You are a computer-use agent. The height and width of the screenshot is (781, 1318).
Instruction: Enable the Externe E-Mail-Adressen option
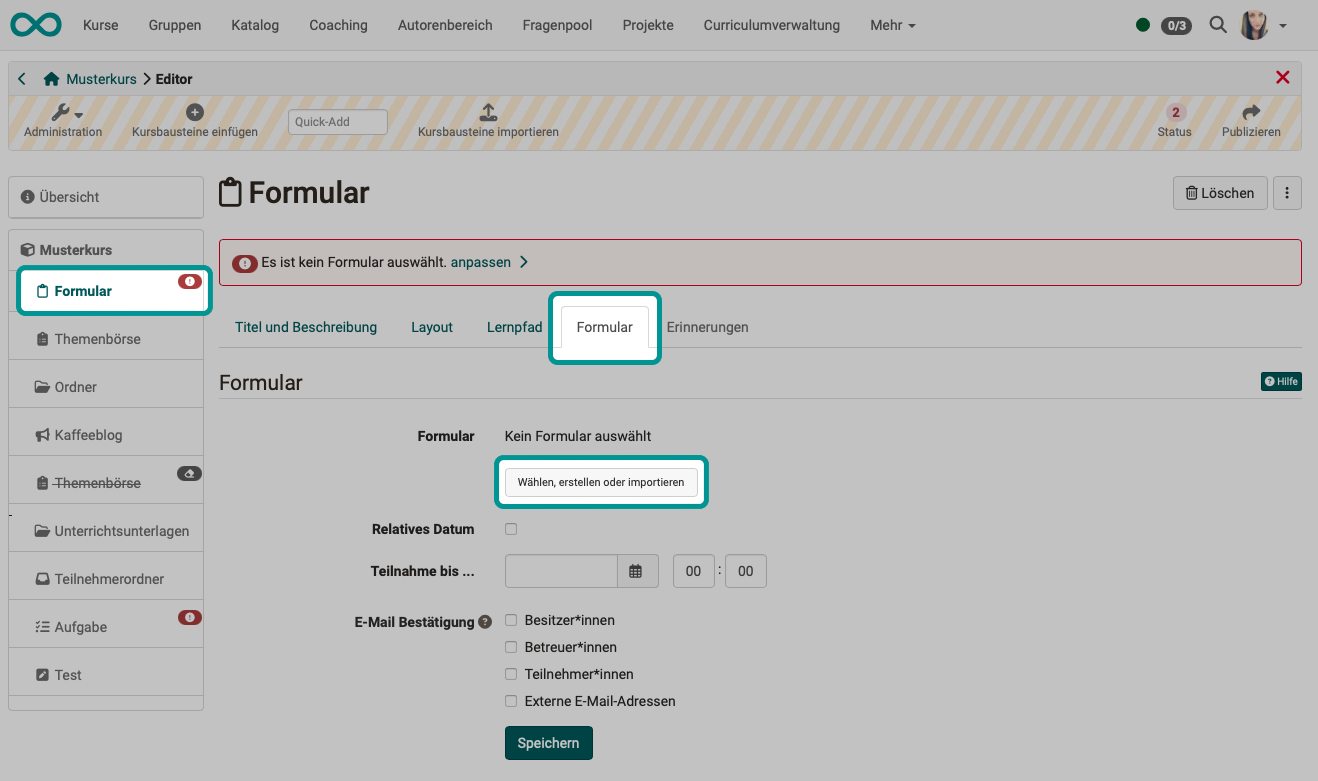[x=511, y=701]
